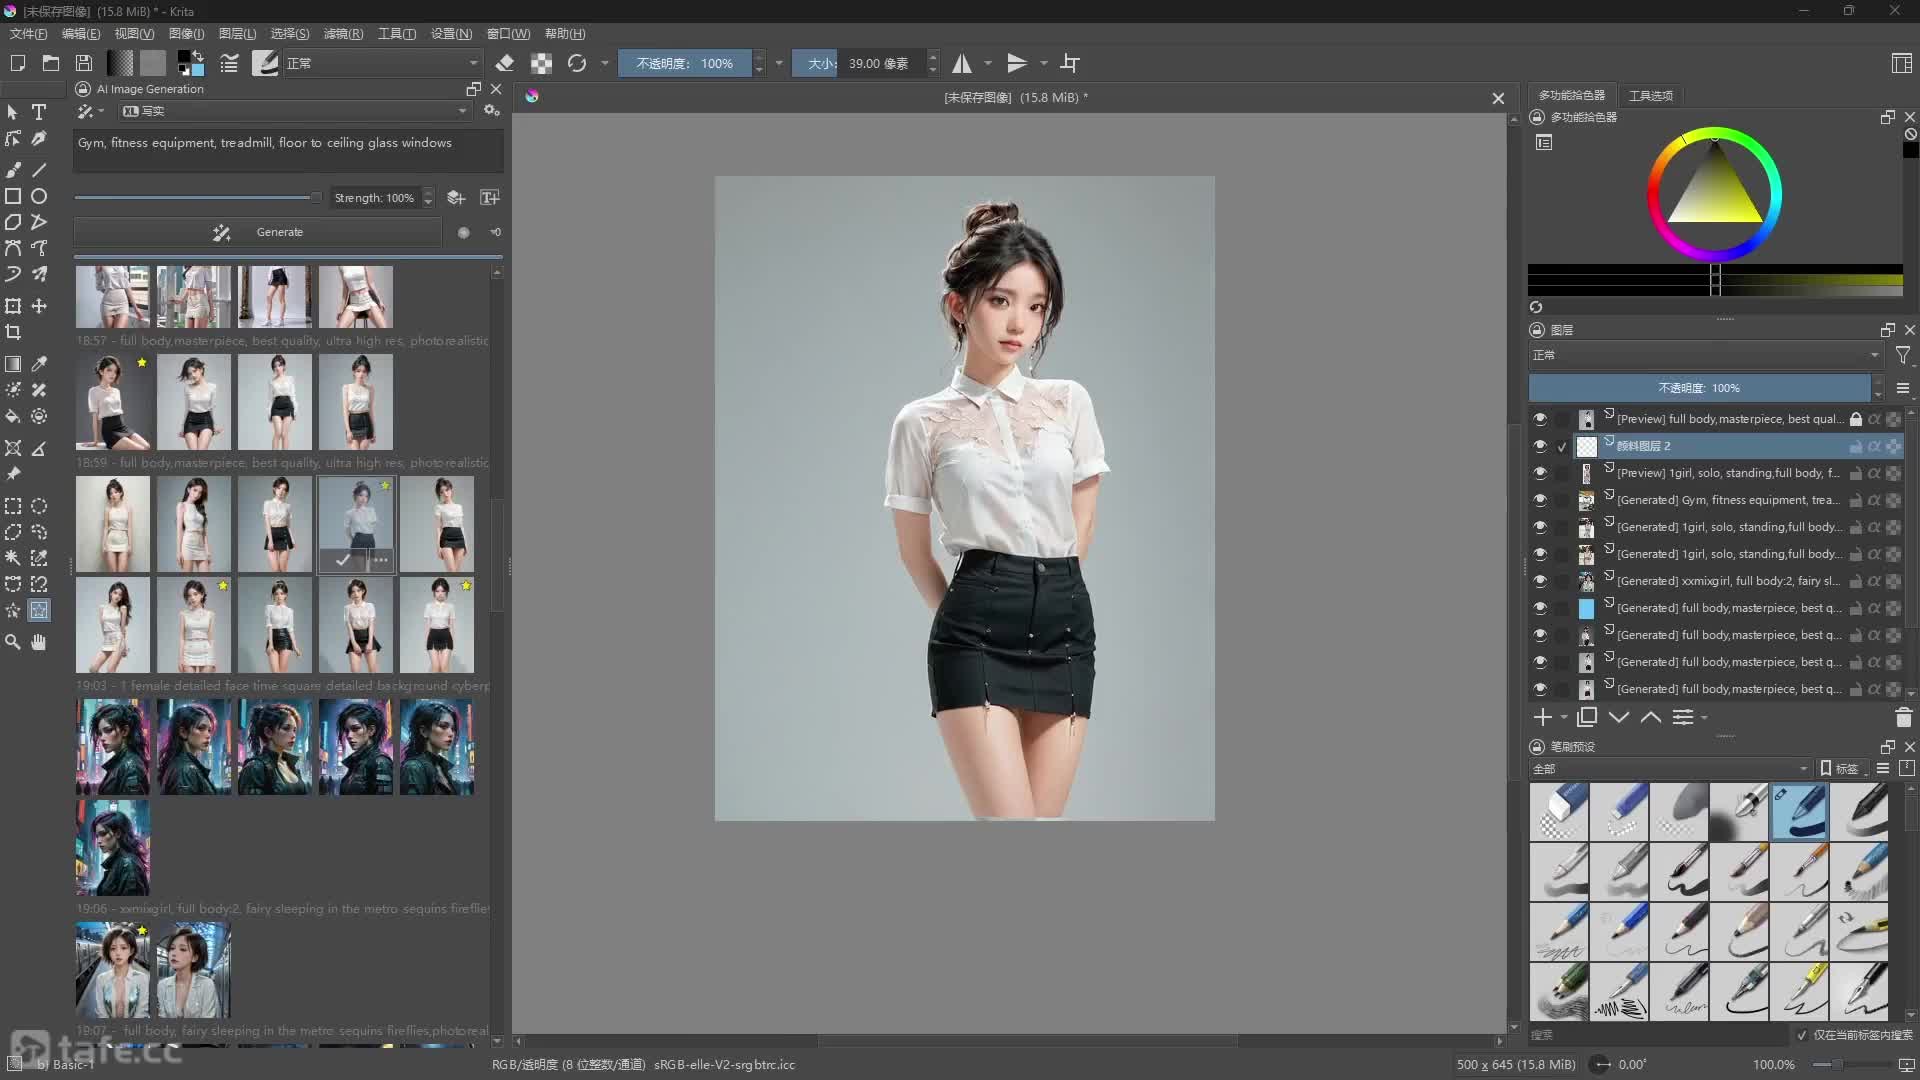Select the Gradient tool
The height and width of the screenshot is (1080, 1920).
click(13, 364)
